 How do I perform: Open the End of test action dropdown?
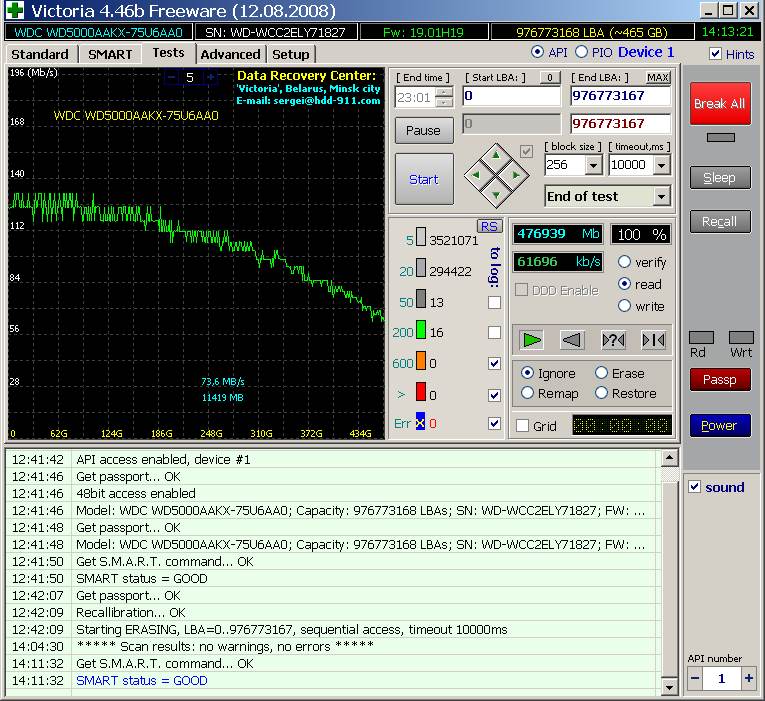(661, 196)
